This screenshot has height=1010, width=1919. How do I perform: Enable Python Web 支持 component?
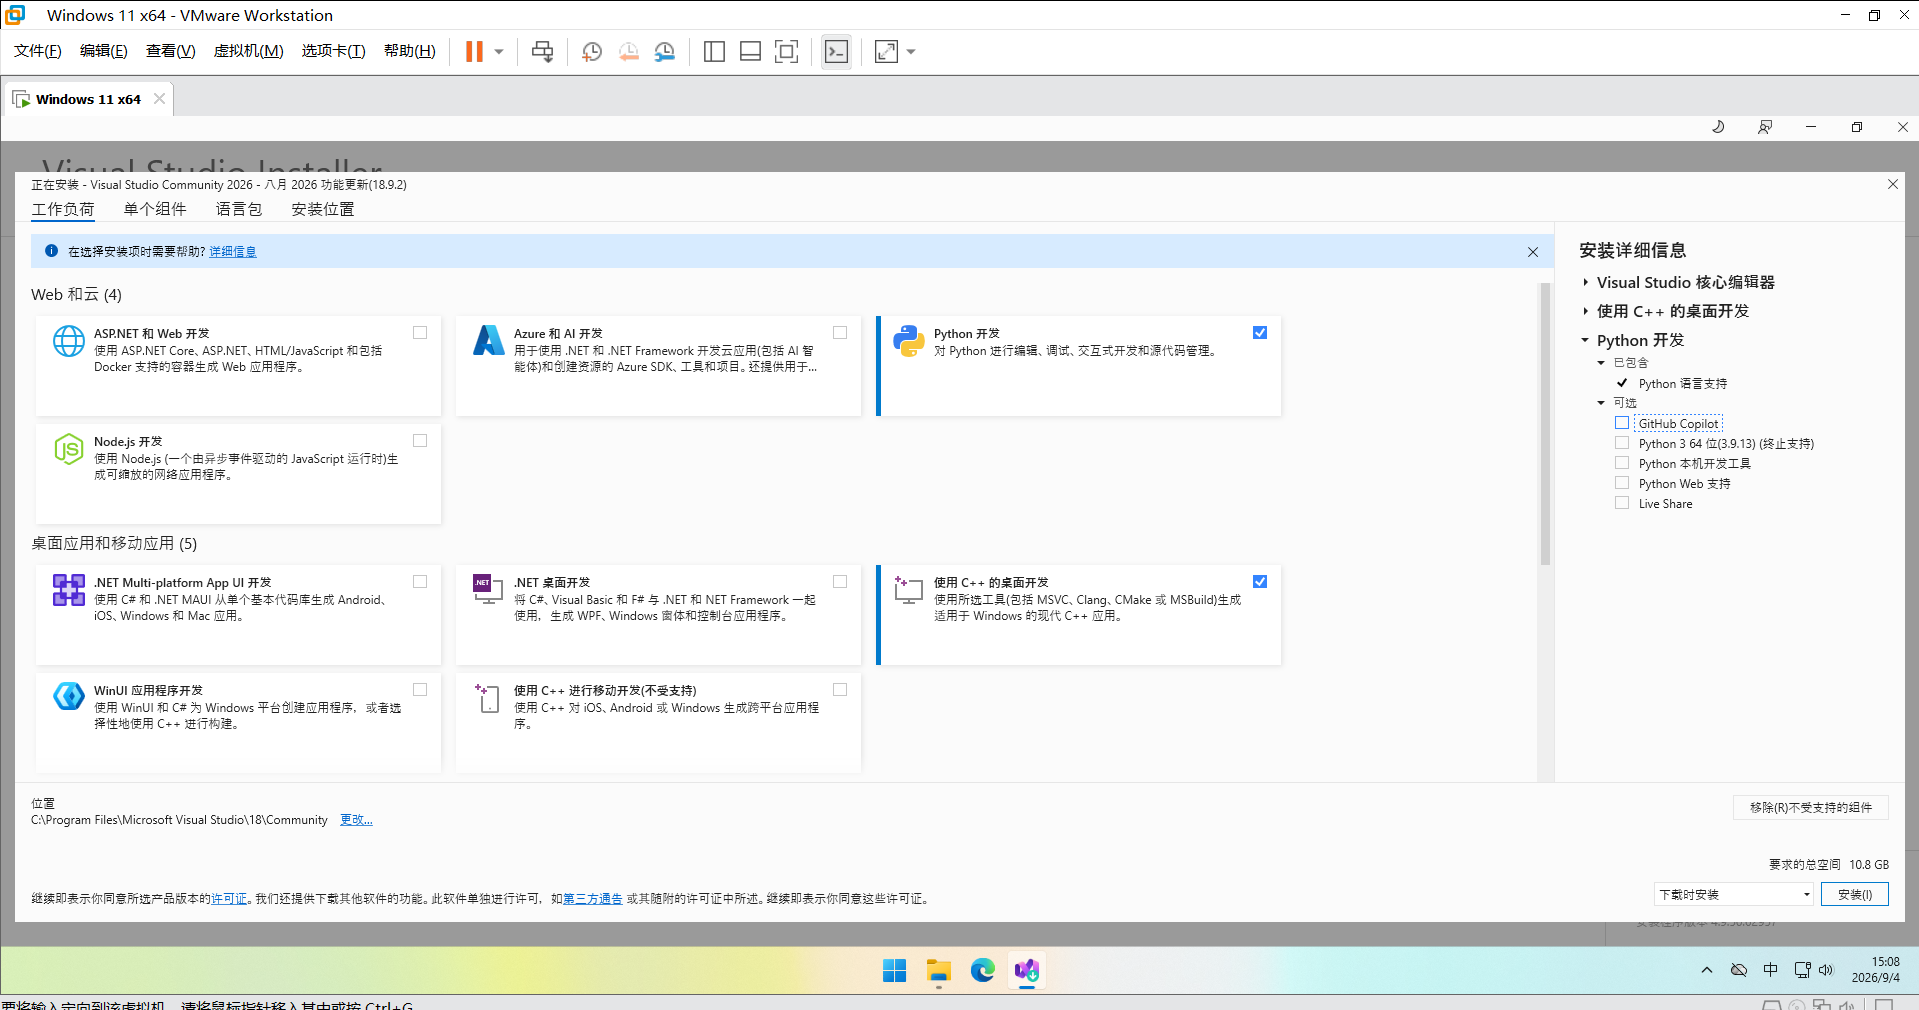(x=1622, y=483)
